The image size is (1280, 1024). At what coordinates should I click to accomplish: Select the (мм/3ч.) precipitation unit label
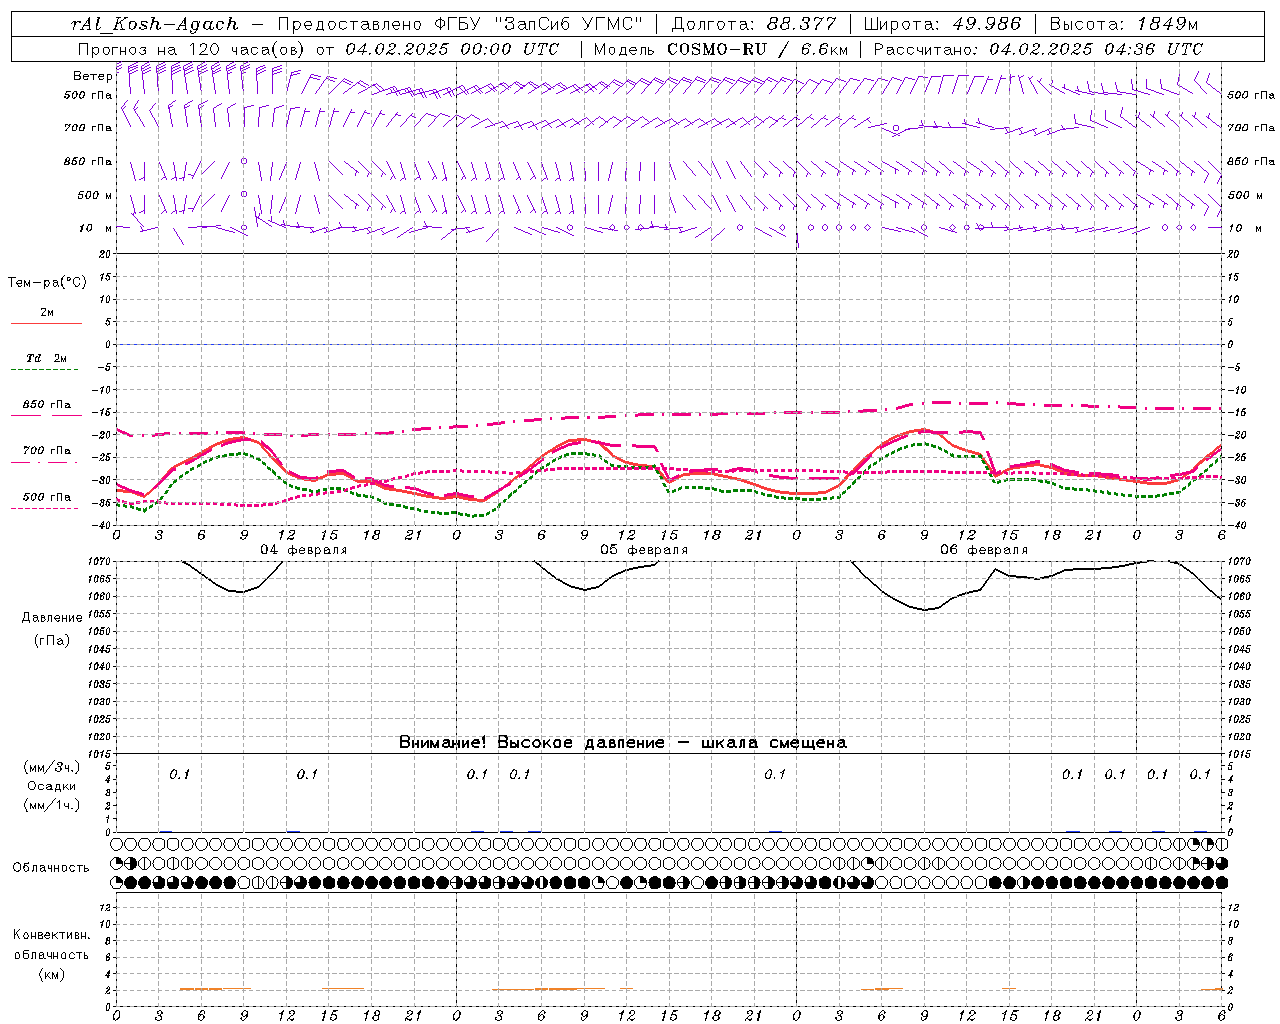click(x=51, y=767)
